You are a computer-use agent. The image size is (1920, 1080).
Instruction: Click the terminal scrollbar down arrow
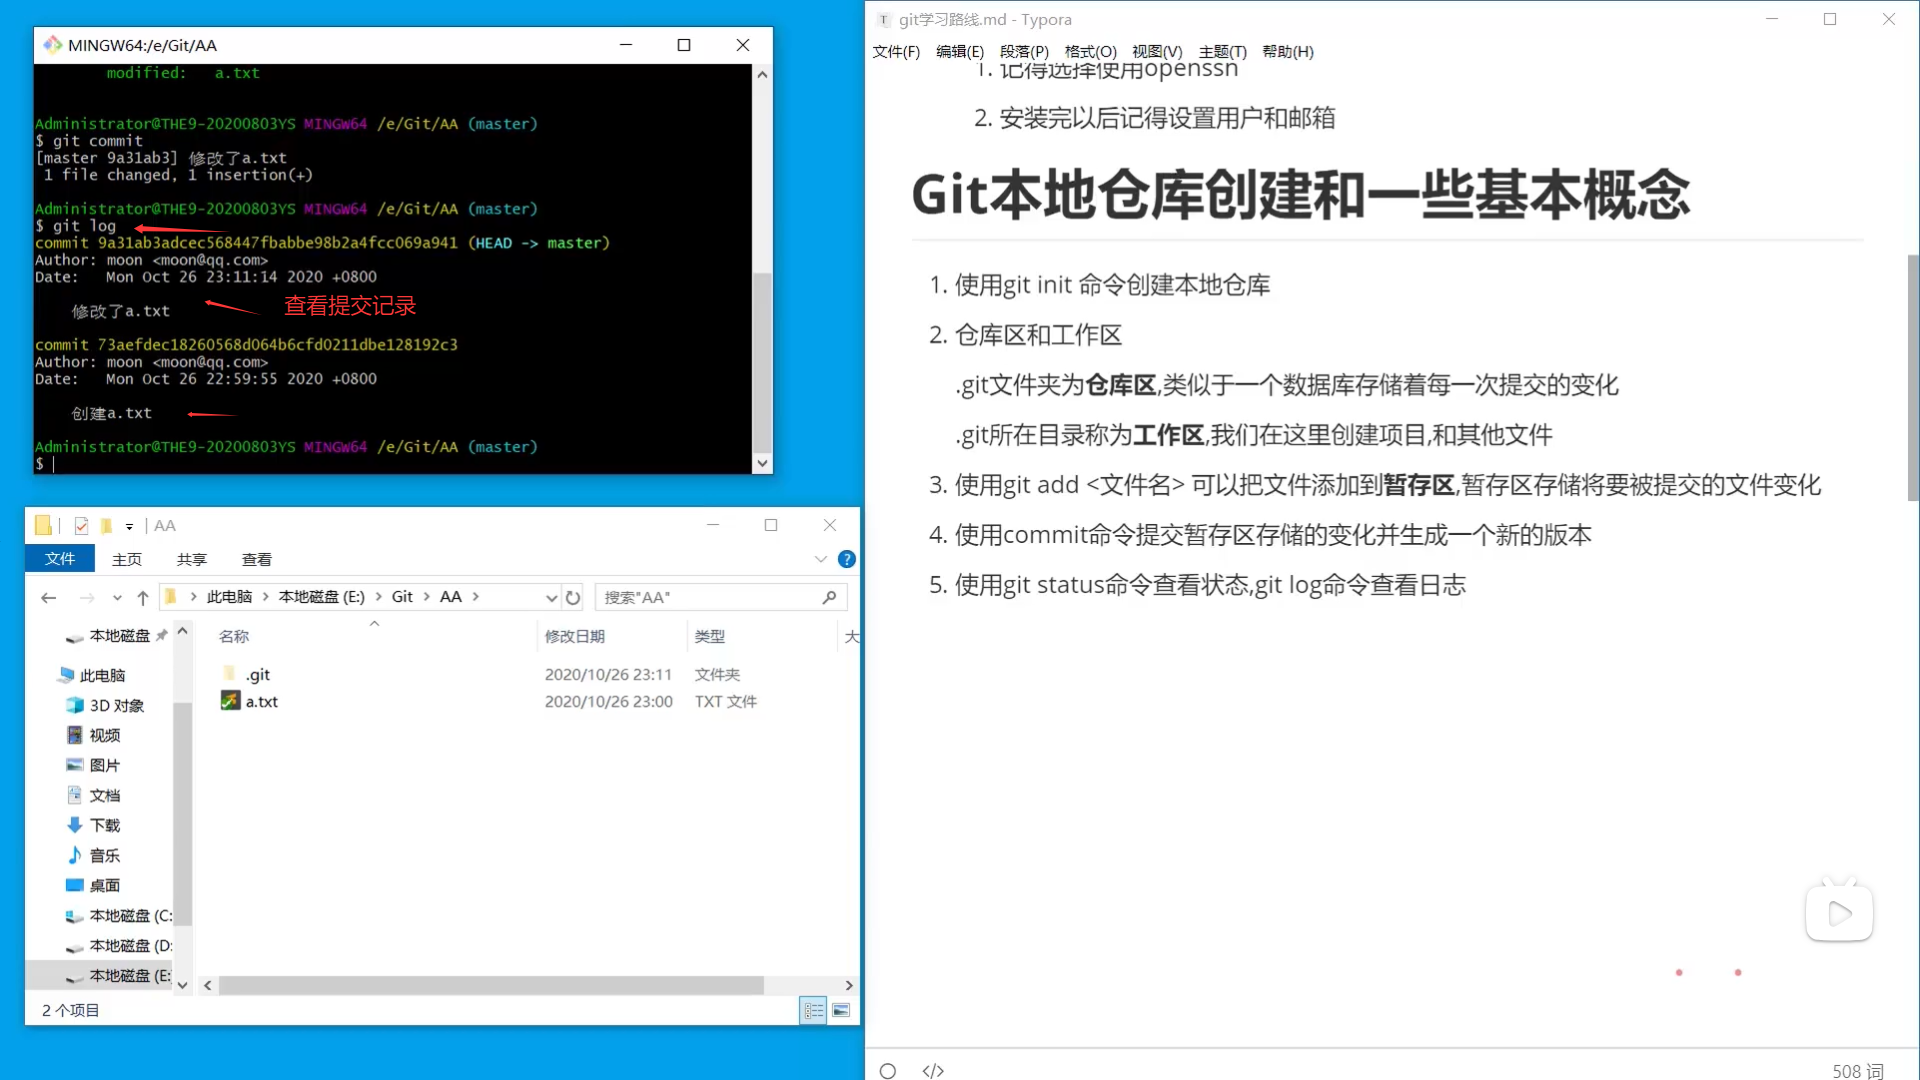(x=762, y=463)
